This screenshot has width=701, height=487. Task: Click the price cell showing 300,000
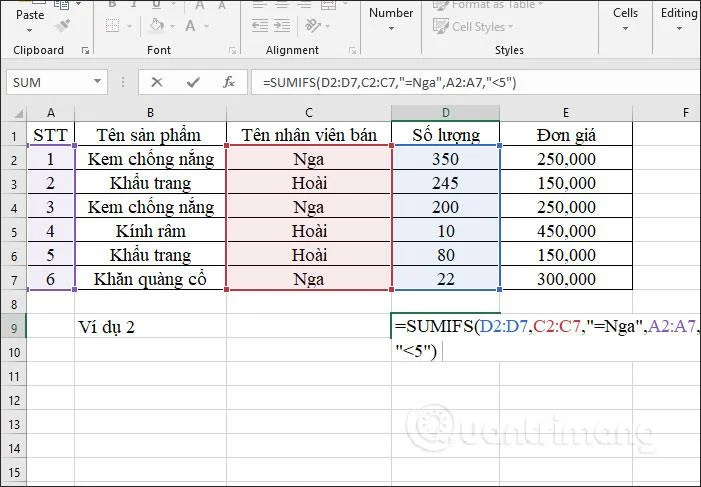click(566, 278)
